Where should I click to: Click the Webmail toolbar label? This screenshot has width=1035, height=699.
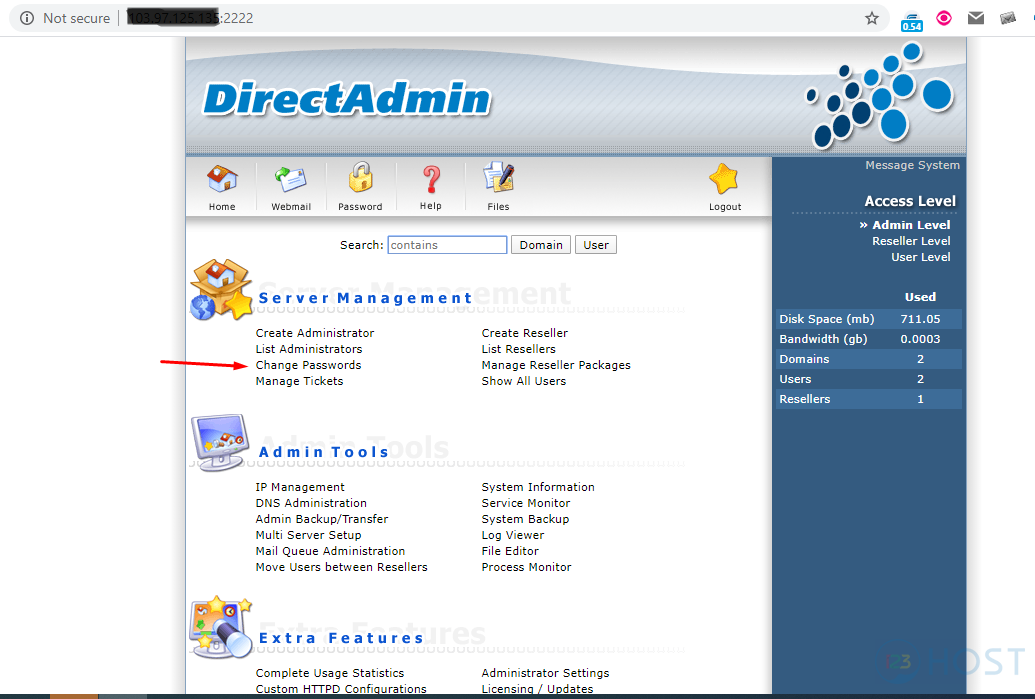[291, 207]
